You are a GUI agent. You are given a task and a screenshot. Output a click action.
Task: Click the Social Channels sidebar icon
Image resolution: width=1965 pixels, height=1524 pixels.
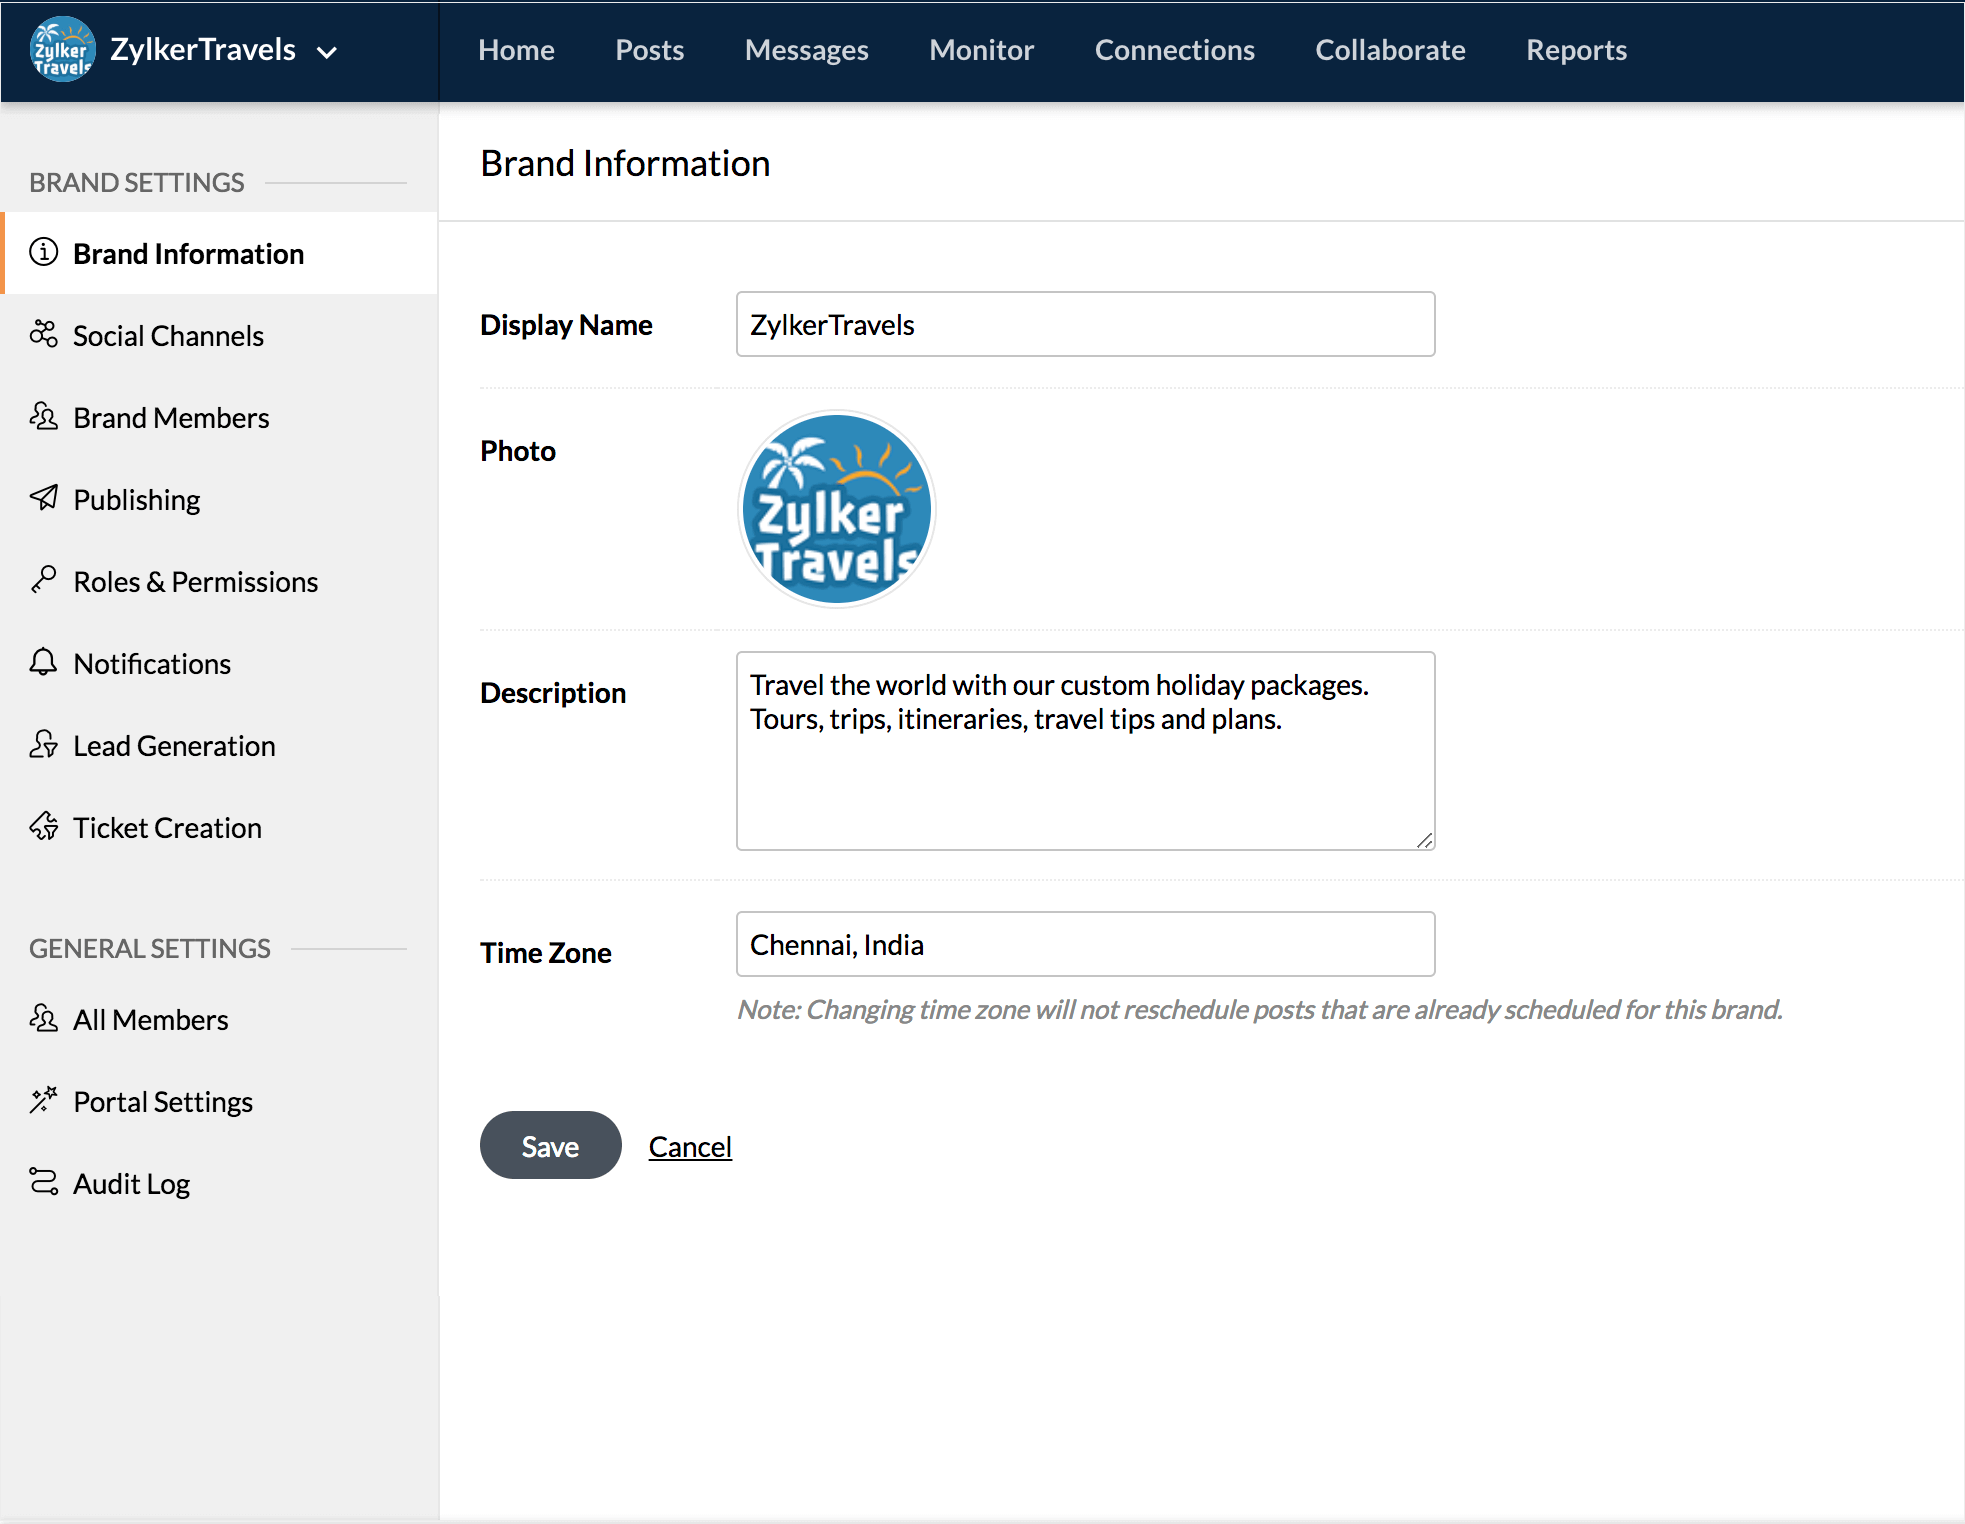(x=43, y=334)
